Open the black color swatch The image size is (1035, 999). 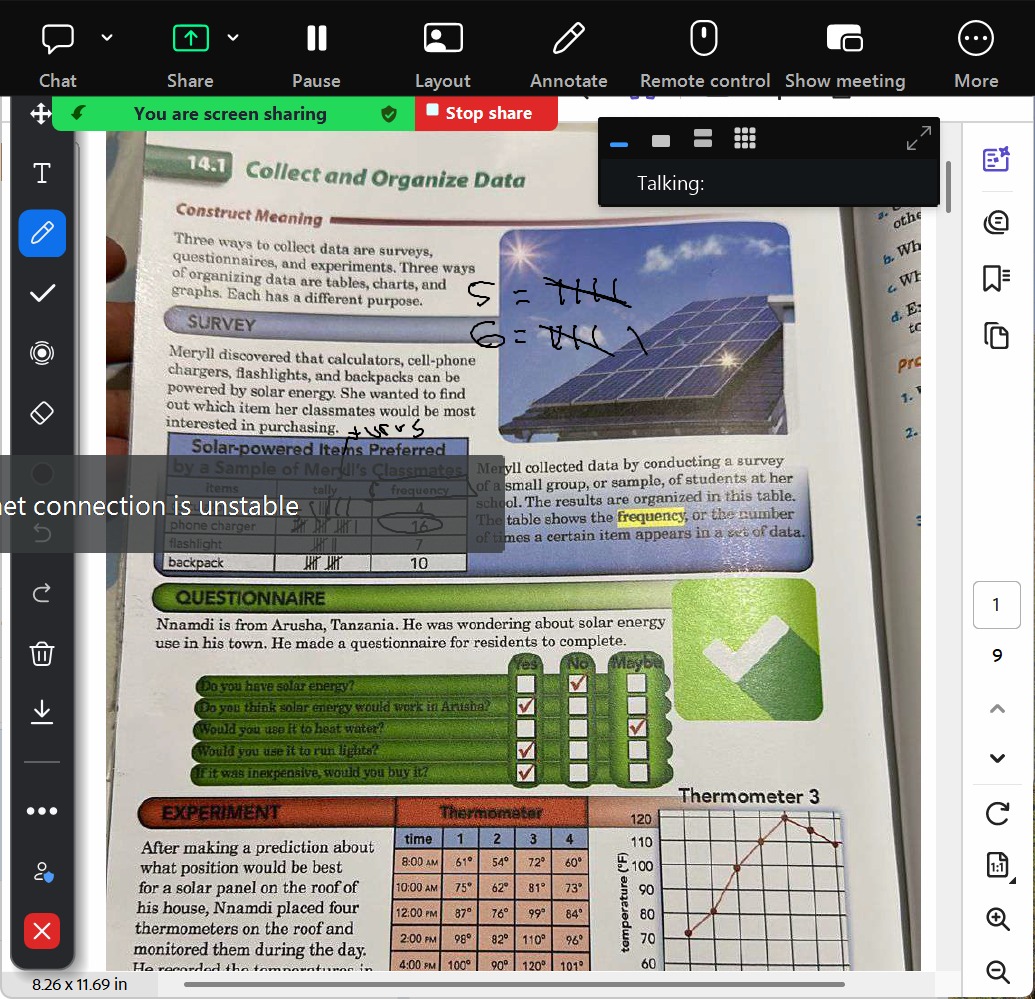(x=42, y=473)
